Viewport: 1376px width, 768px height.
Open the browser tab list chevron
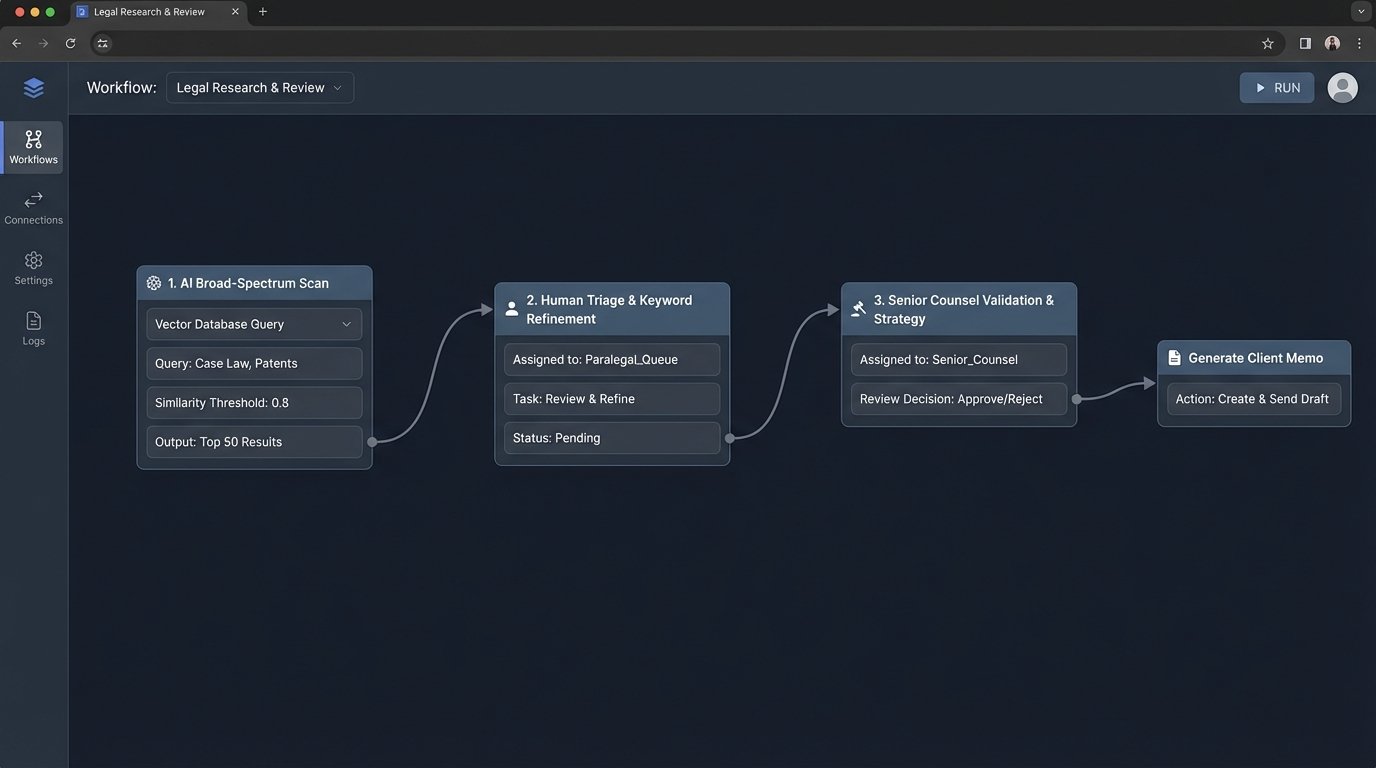click(x=1360, y=12)
